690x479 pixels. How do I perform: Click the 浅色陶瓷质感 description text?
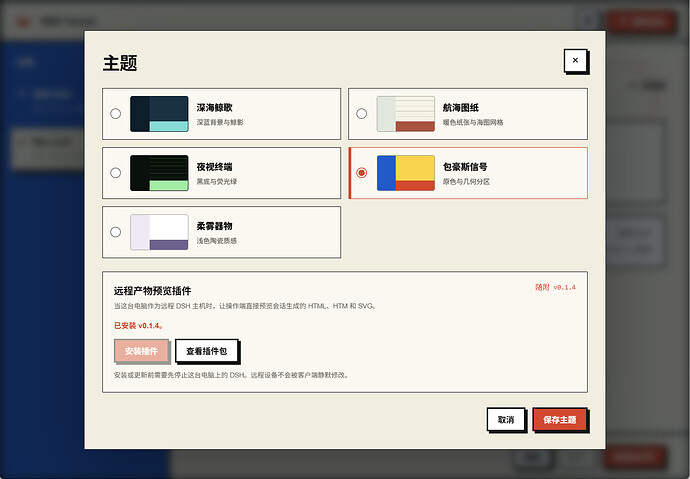(x=217, y=241)
